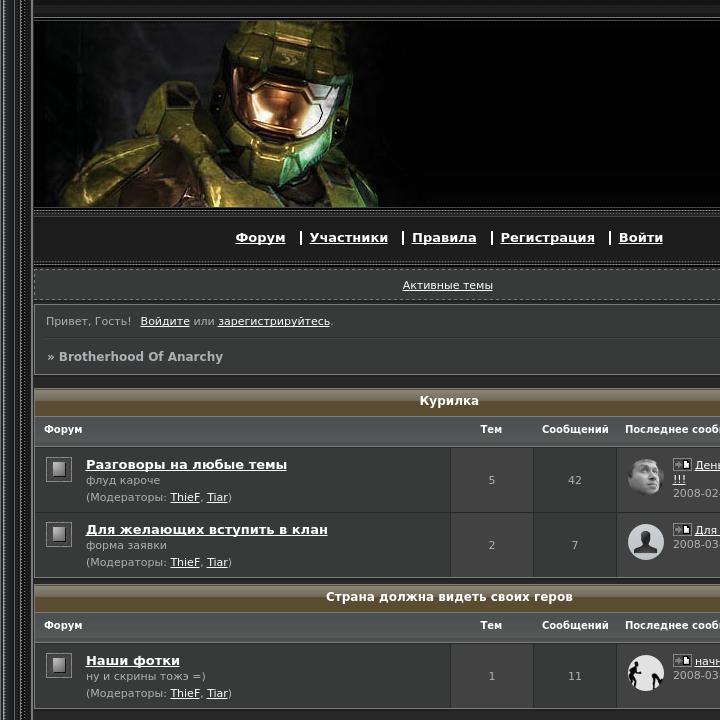Click the description флуд кароче
Image resolution: width=720 pixels, height=720 pixels.
123,480
